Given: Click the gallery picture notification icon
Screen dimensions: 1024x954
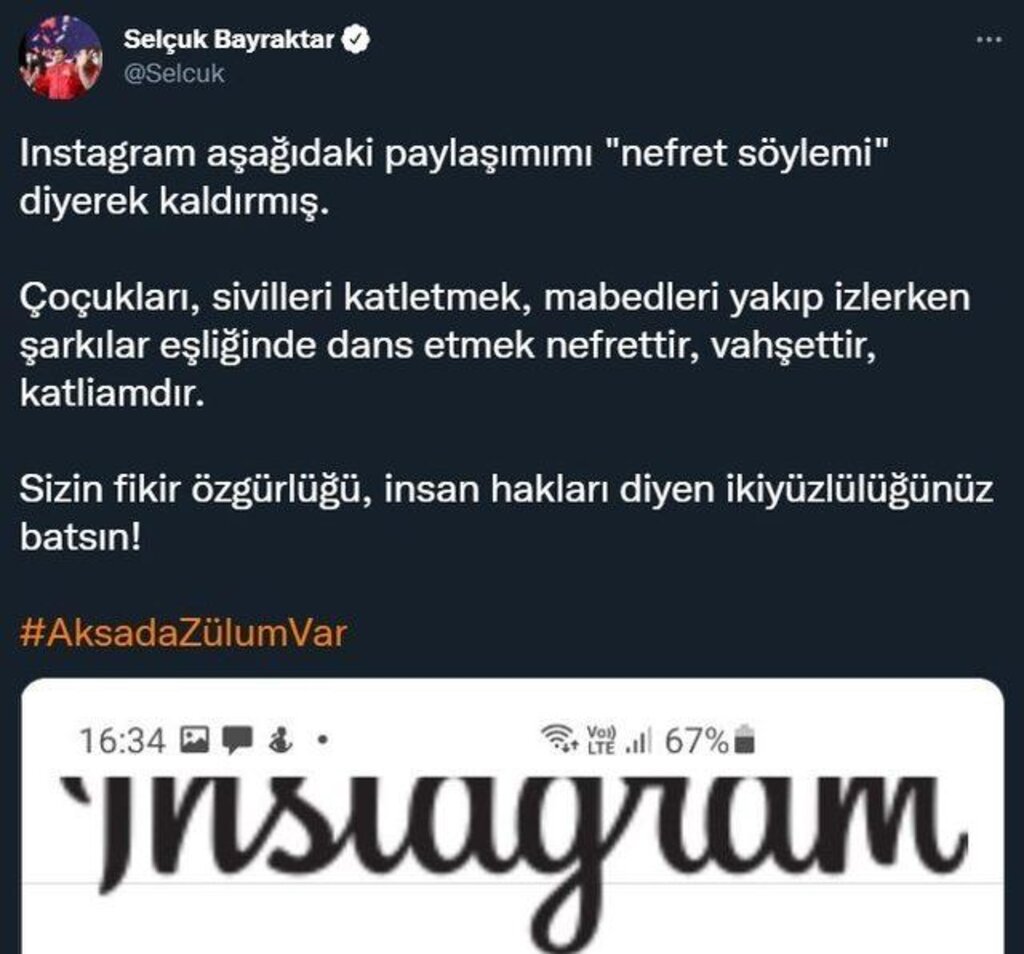Looking at the screenshot, I should coord(195,740).
